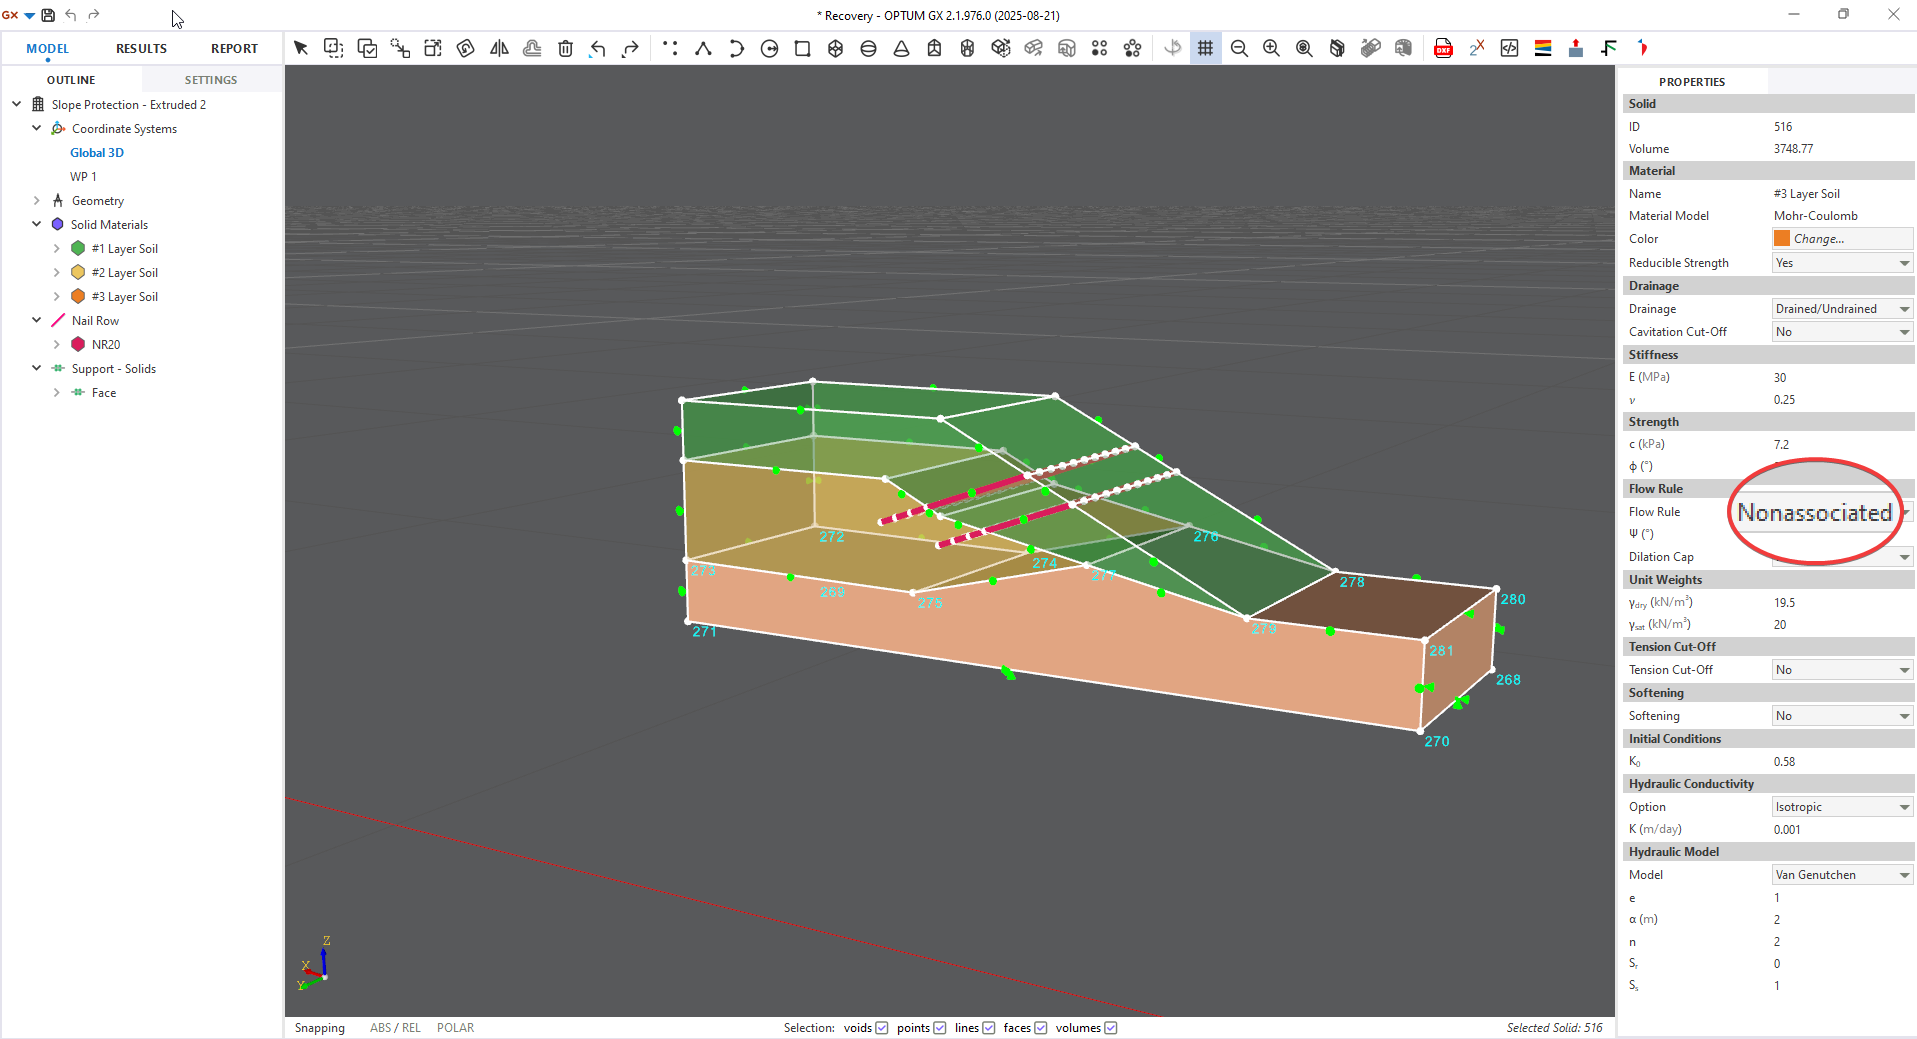Enable the voids selection checkbox
Viewport: 1917px width, 1039px height.
pyautogui.click(x=880, y=1027)
